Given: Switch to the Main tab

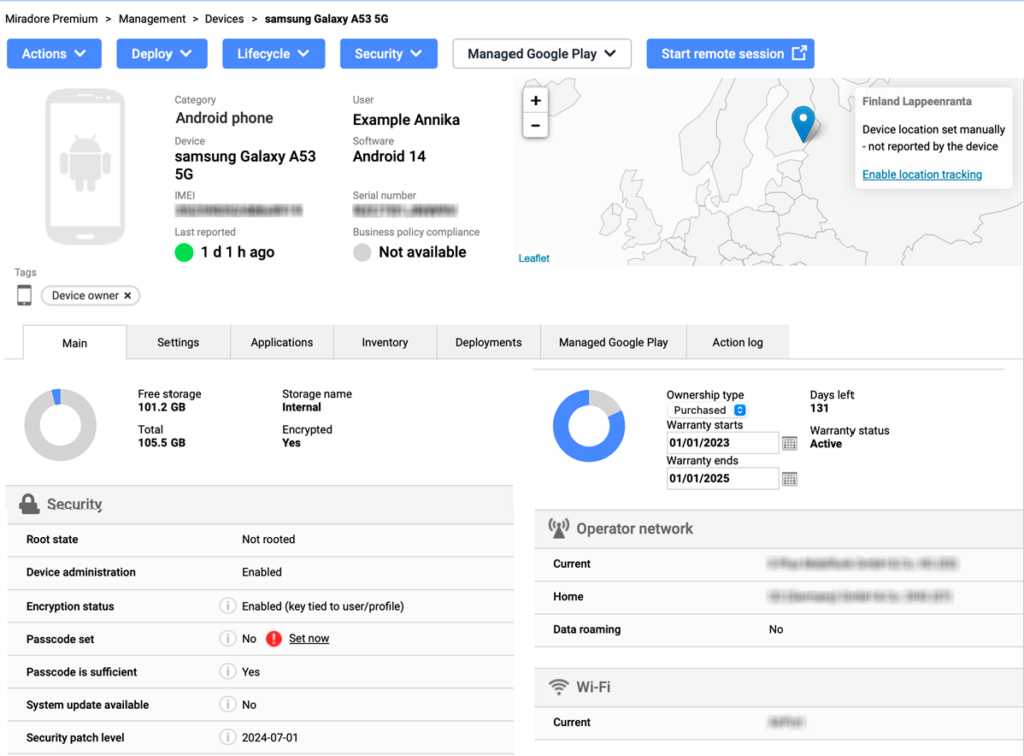Looking at the screenshot, I should (x=74, y=343).
